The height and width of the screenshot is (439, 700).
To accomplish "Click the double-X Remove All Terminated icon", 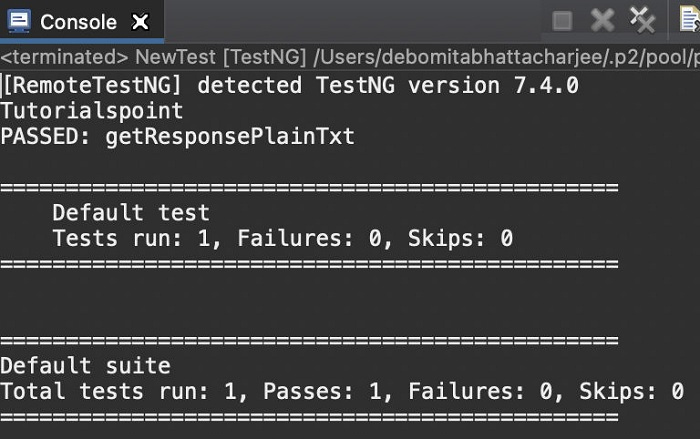I will 642,19.
